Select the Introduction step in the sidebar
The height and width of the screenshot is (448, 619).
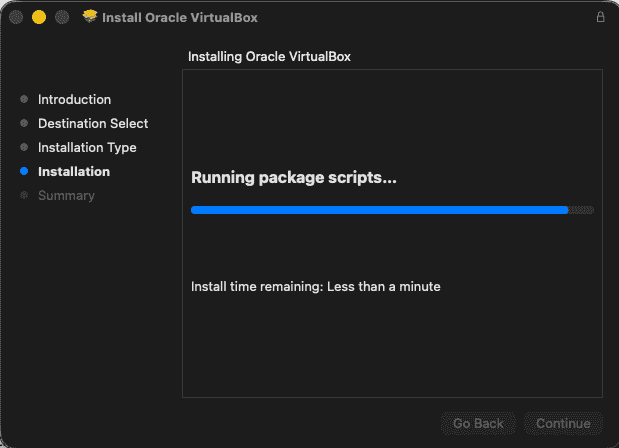pos(74,100)
